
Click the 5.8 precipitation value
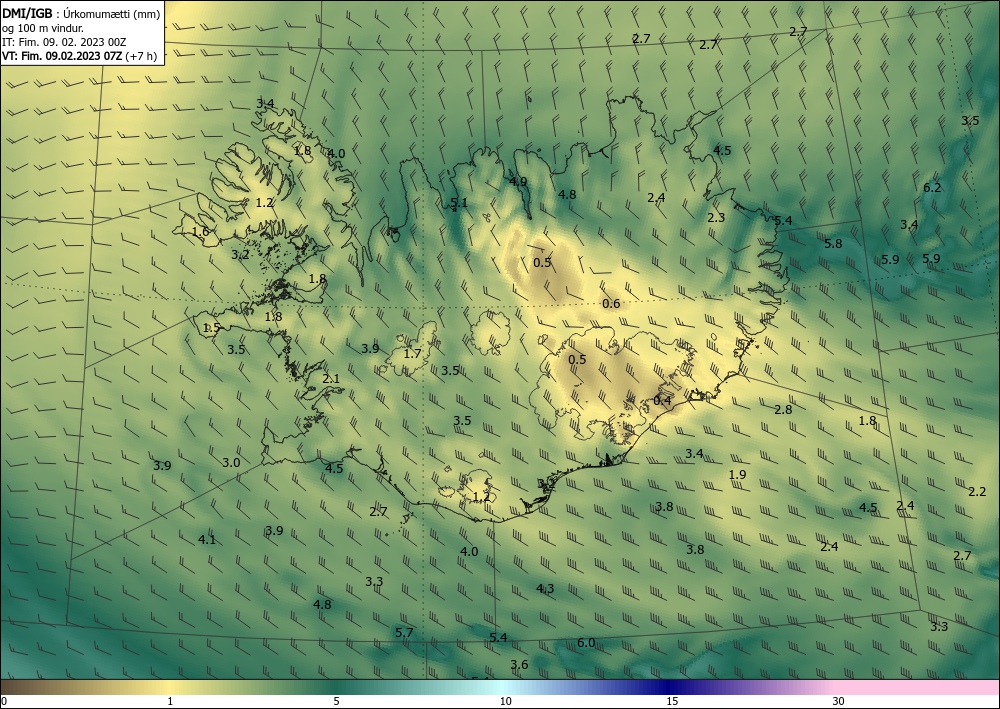tap(833, 244)
